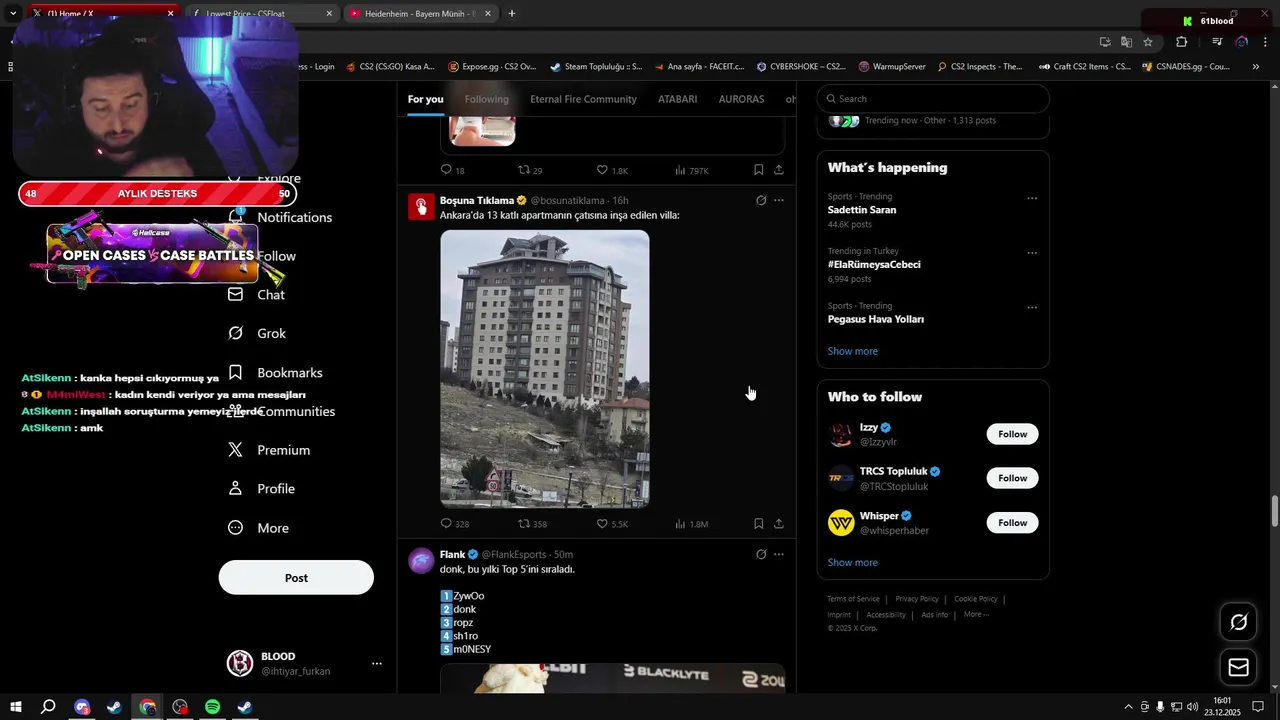Open new browser tab

[512, 14]
